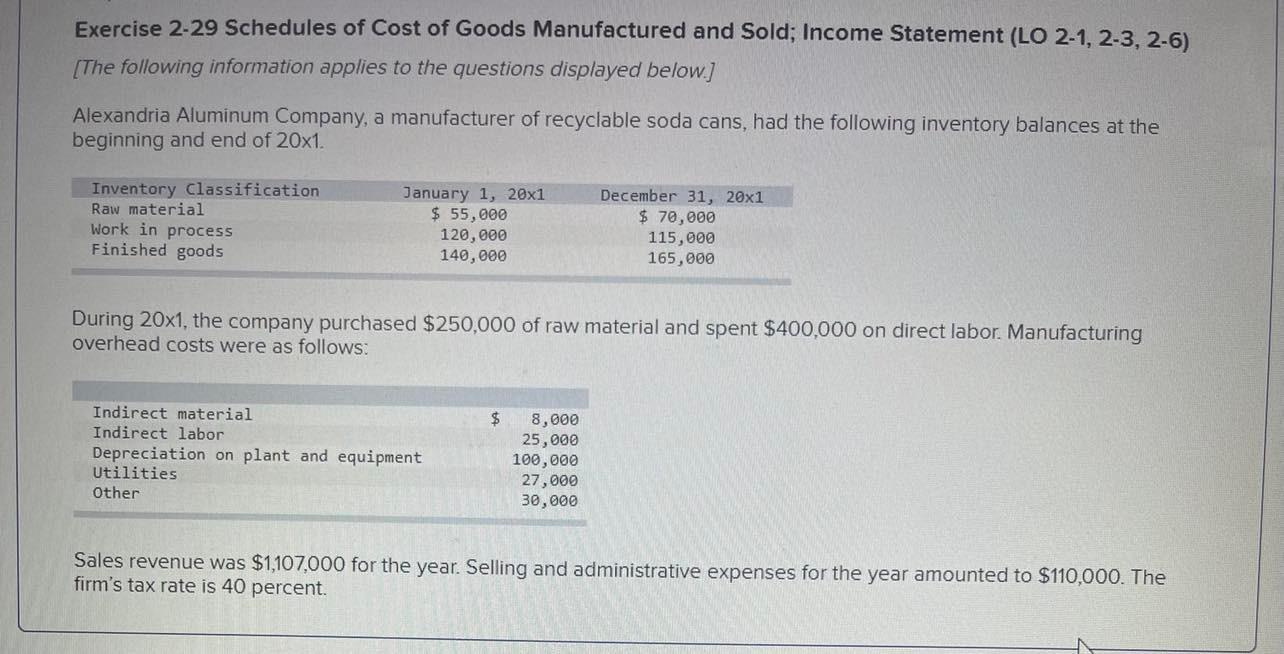Click the 'During 20x1, the company purchased' paragraph
The height and width of the screenshot is (654, 1284).
(606, 334)
